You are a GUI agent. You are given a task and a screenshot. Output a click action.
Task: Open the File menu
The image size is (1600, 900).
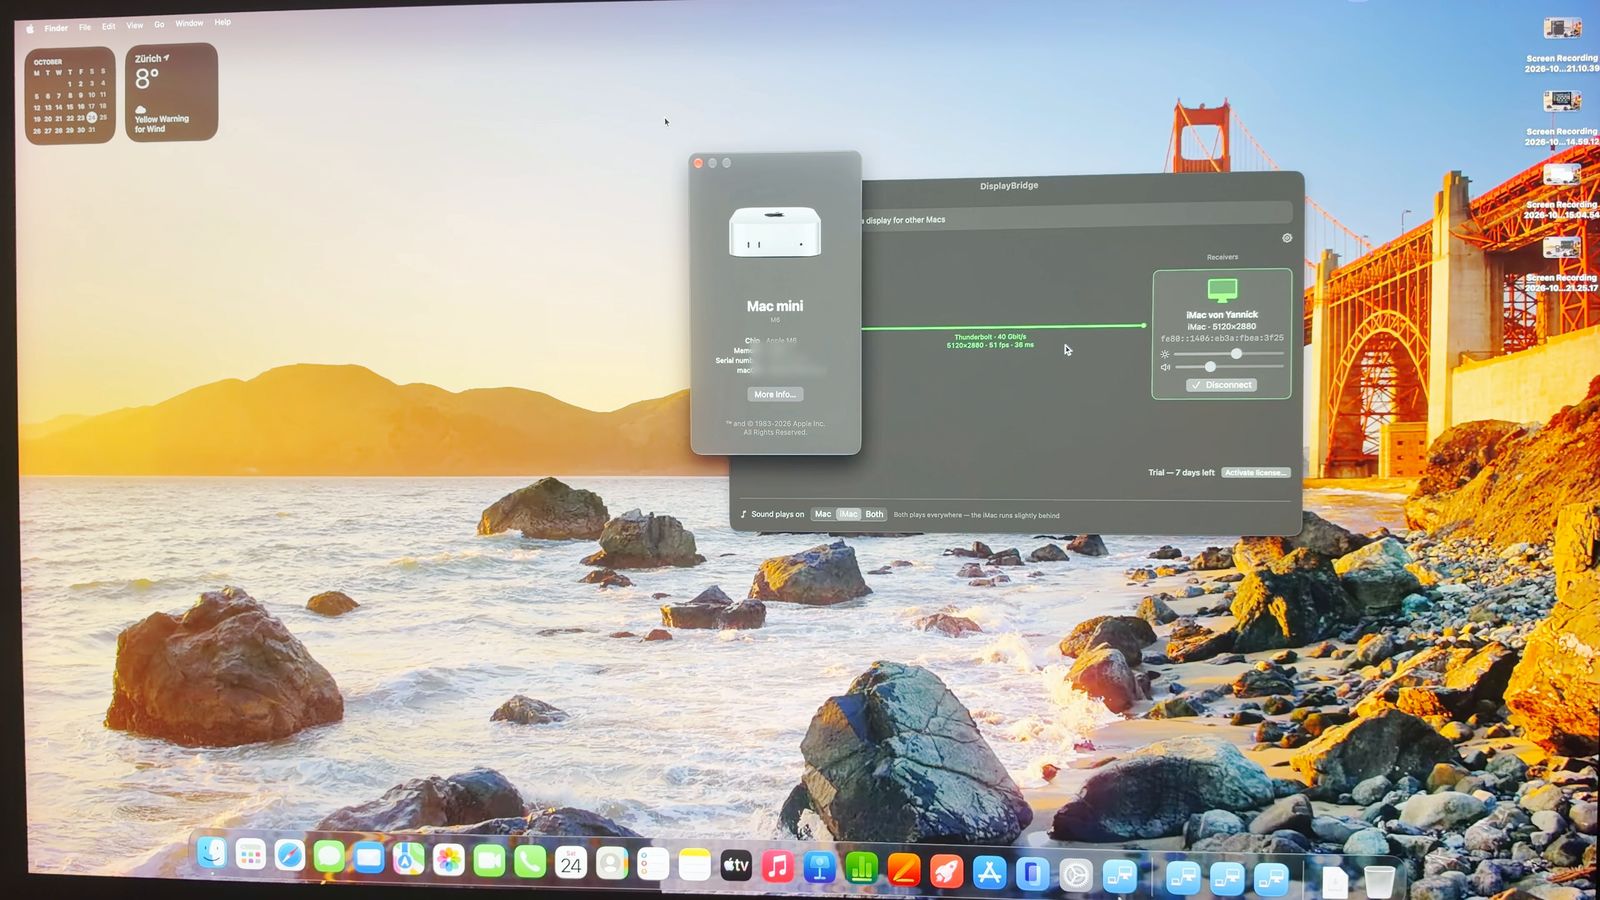point(85,27)
